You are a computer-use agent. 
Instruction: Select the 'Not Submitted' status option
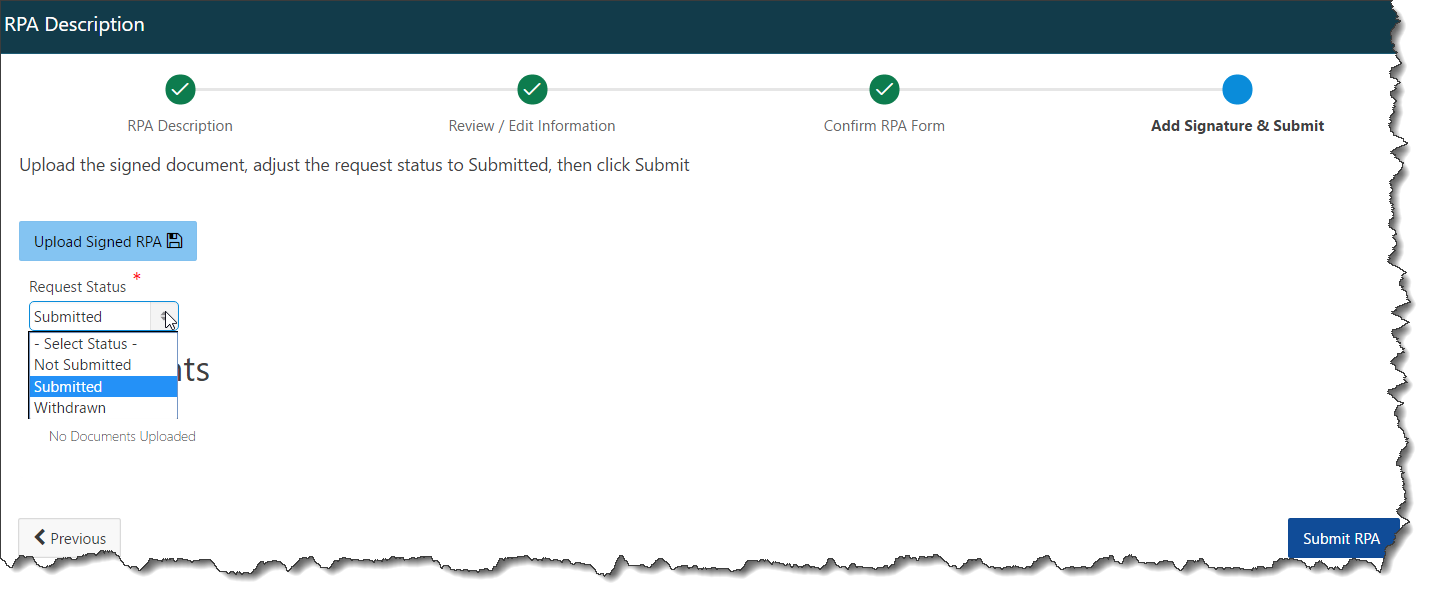click(103, 365)
